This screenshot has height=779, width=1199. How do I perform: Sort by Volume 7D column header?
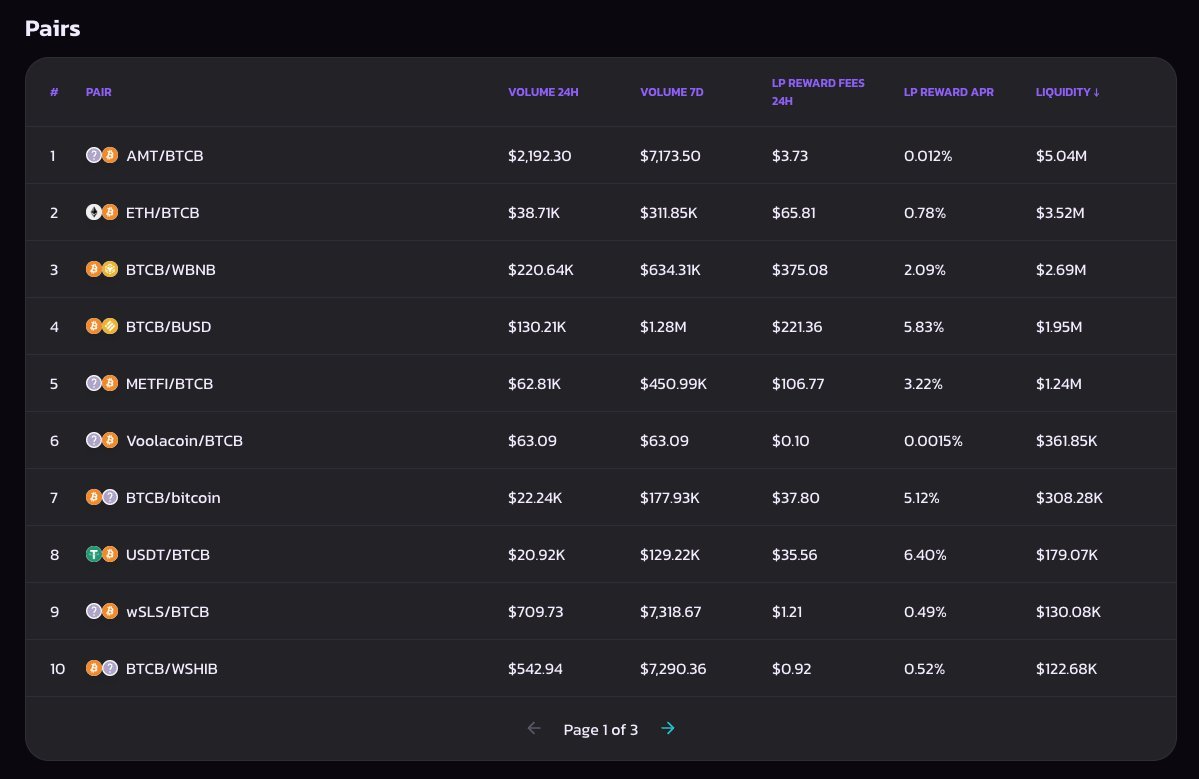pos(672,92)
